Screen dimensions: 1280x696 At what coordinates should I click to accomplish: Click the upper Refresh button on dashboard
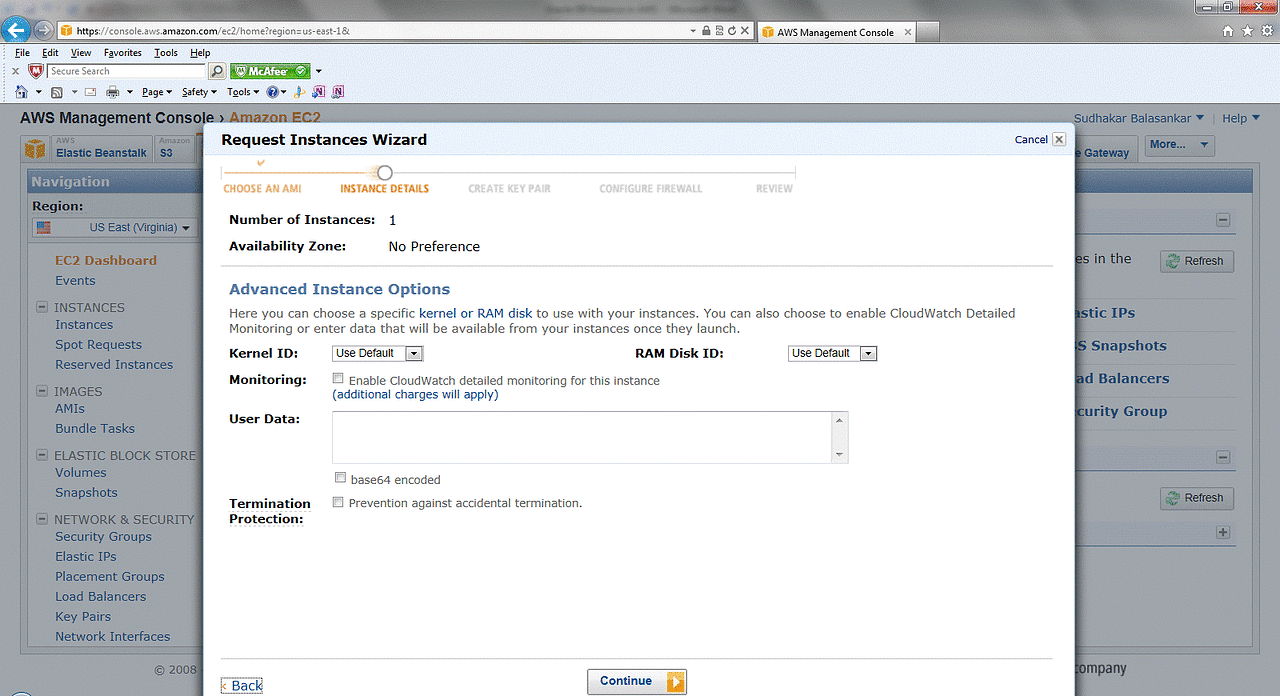1197,261
